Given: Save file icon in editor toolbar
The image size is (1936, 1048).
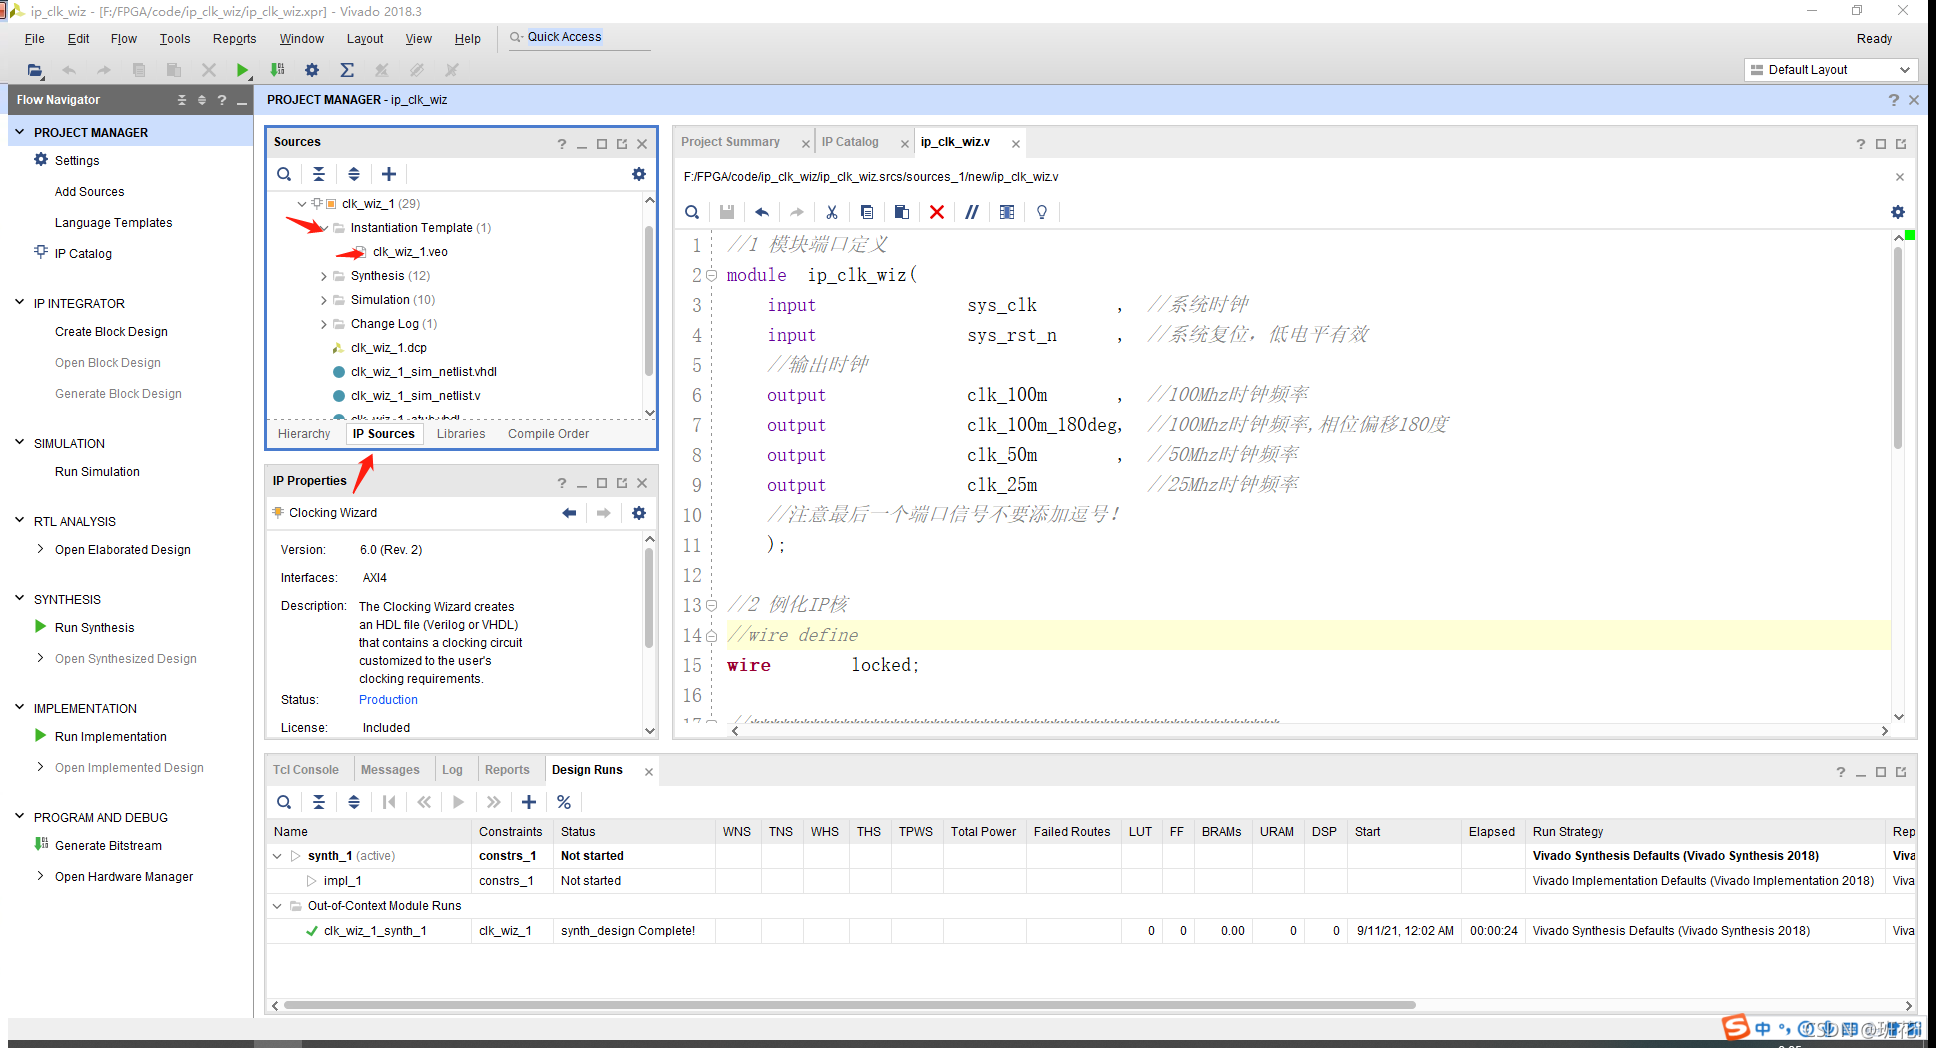Looking at the screenshot, I should pos(727,212).
